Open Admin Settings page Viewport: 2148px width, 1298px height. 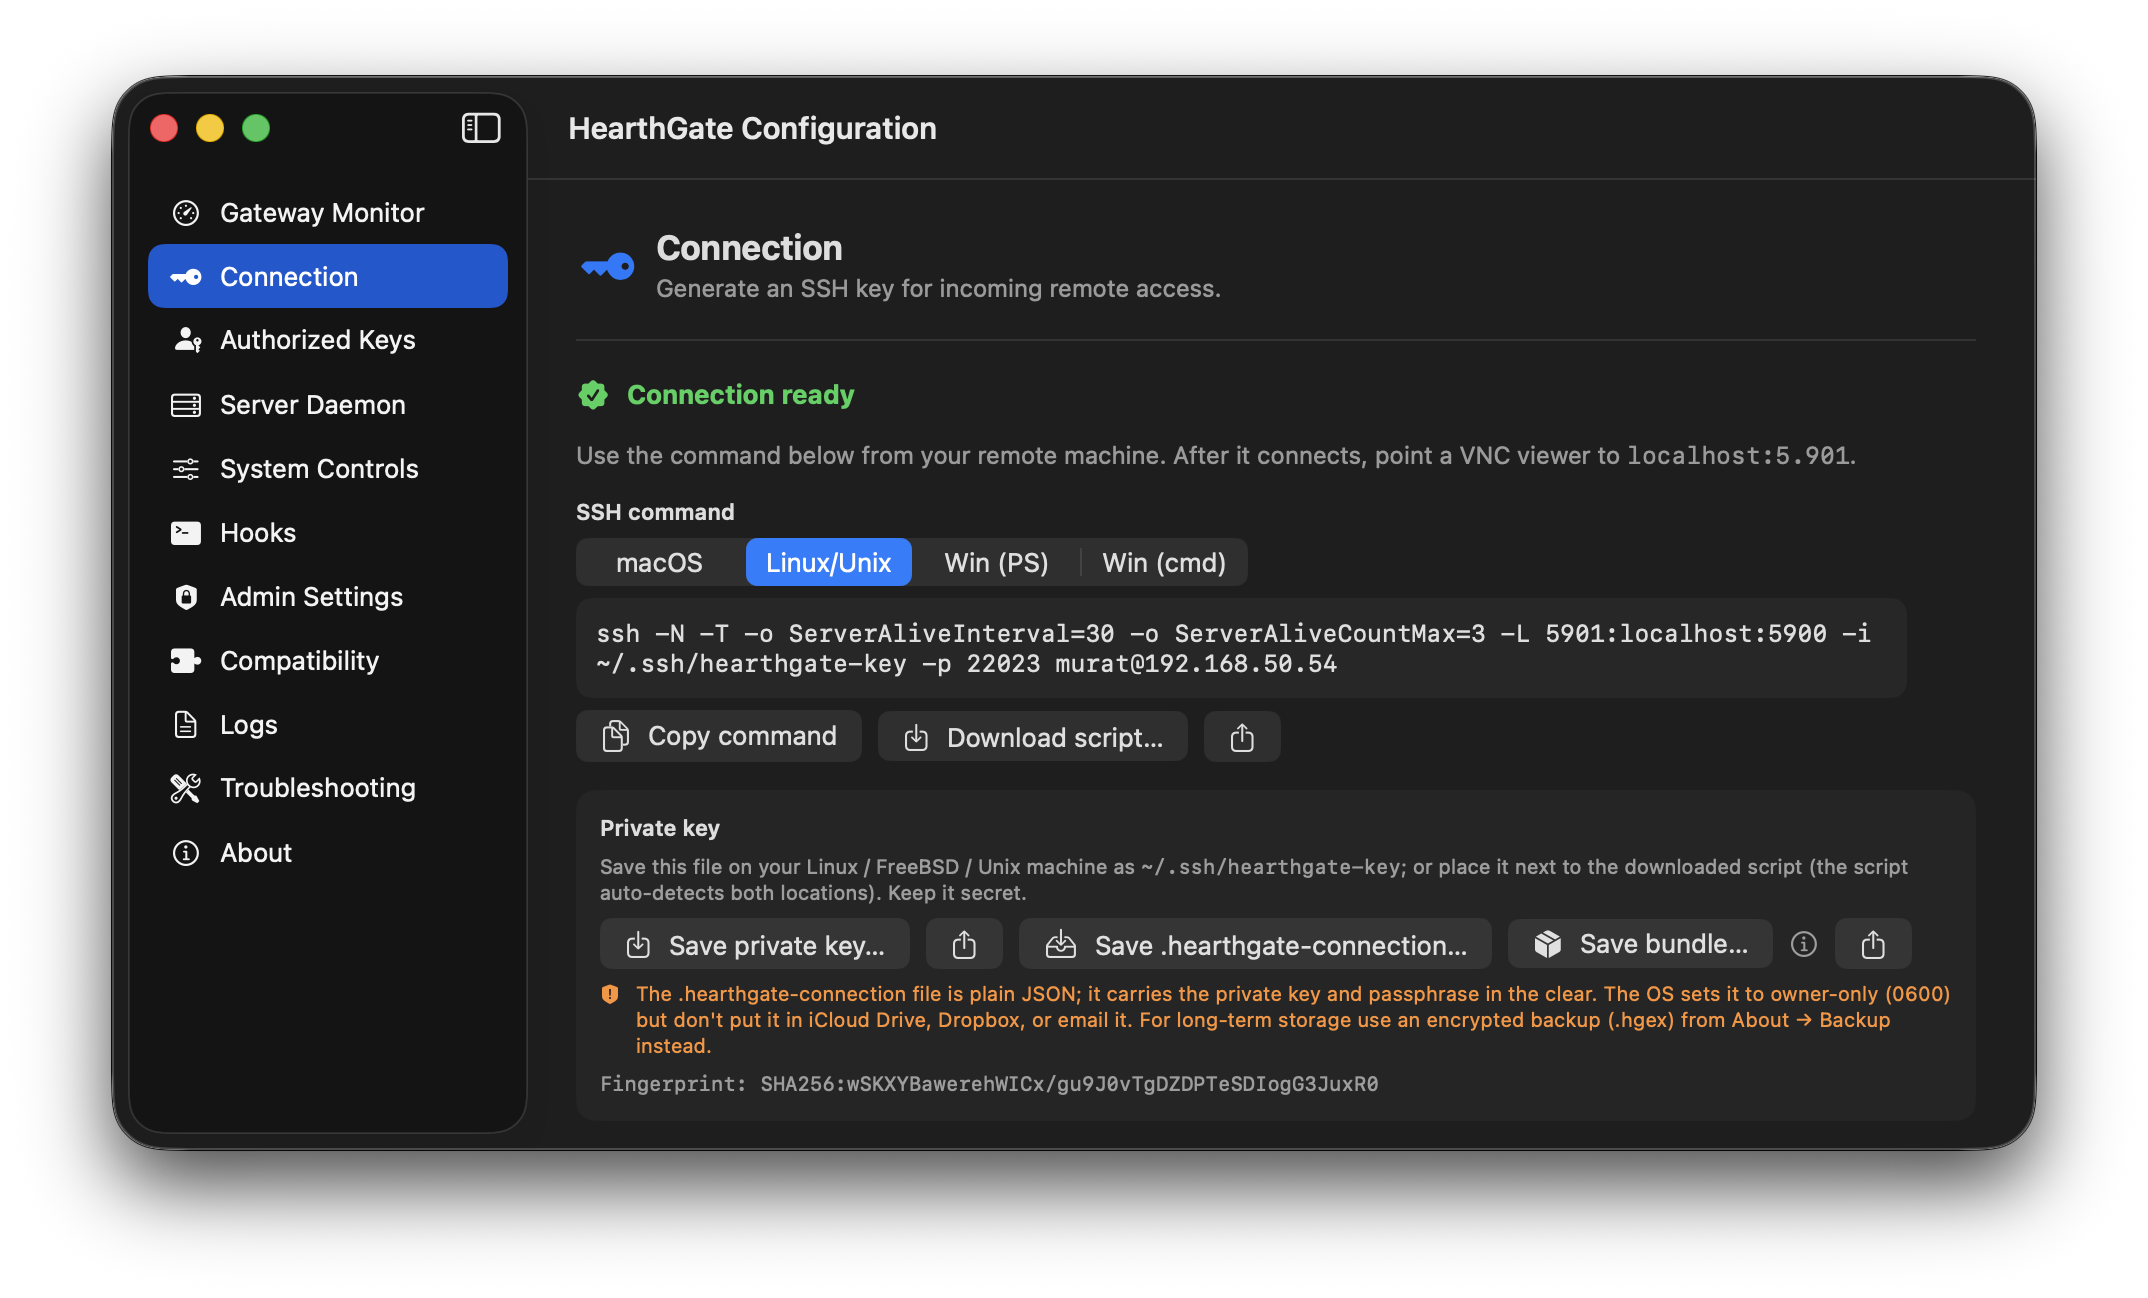click(327, 596)
